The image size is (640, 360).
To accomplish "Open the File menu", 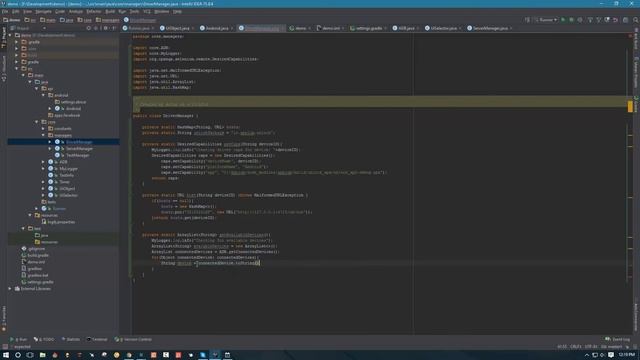I will 5,11.
